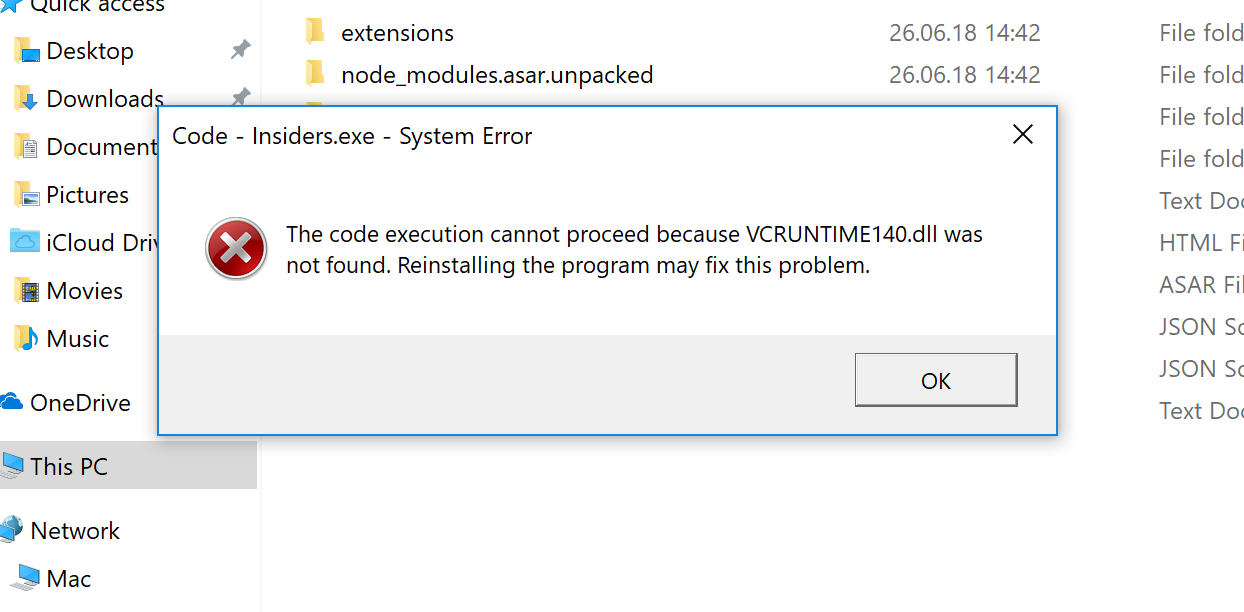
Task: Open the Mac network location
Action: tap(67, 578)
